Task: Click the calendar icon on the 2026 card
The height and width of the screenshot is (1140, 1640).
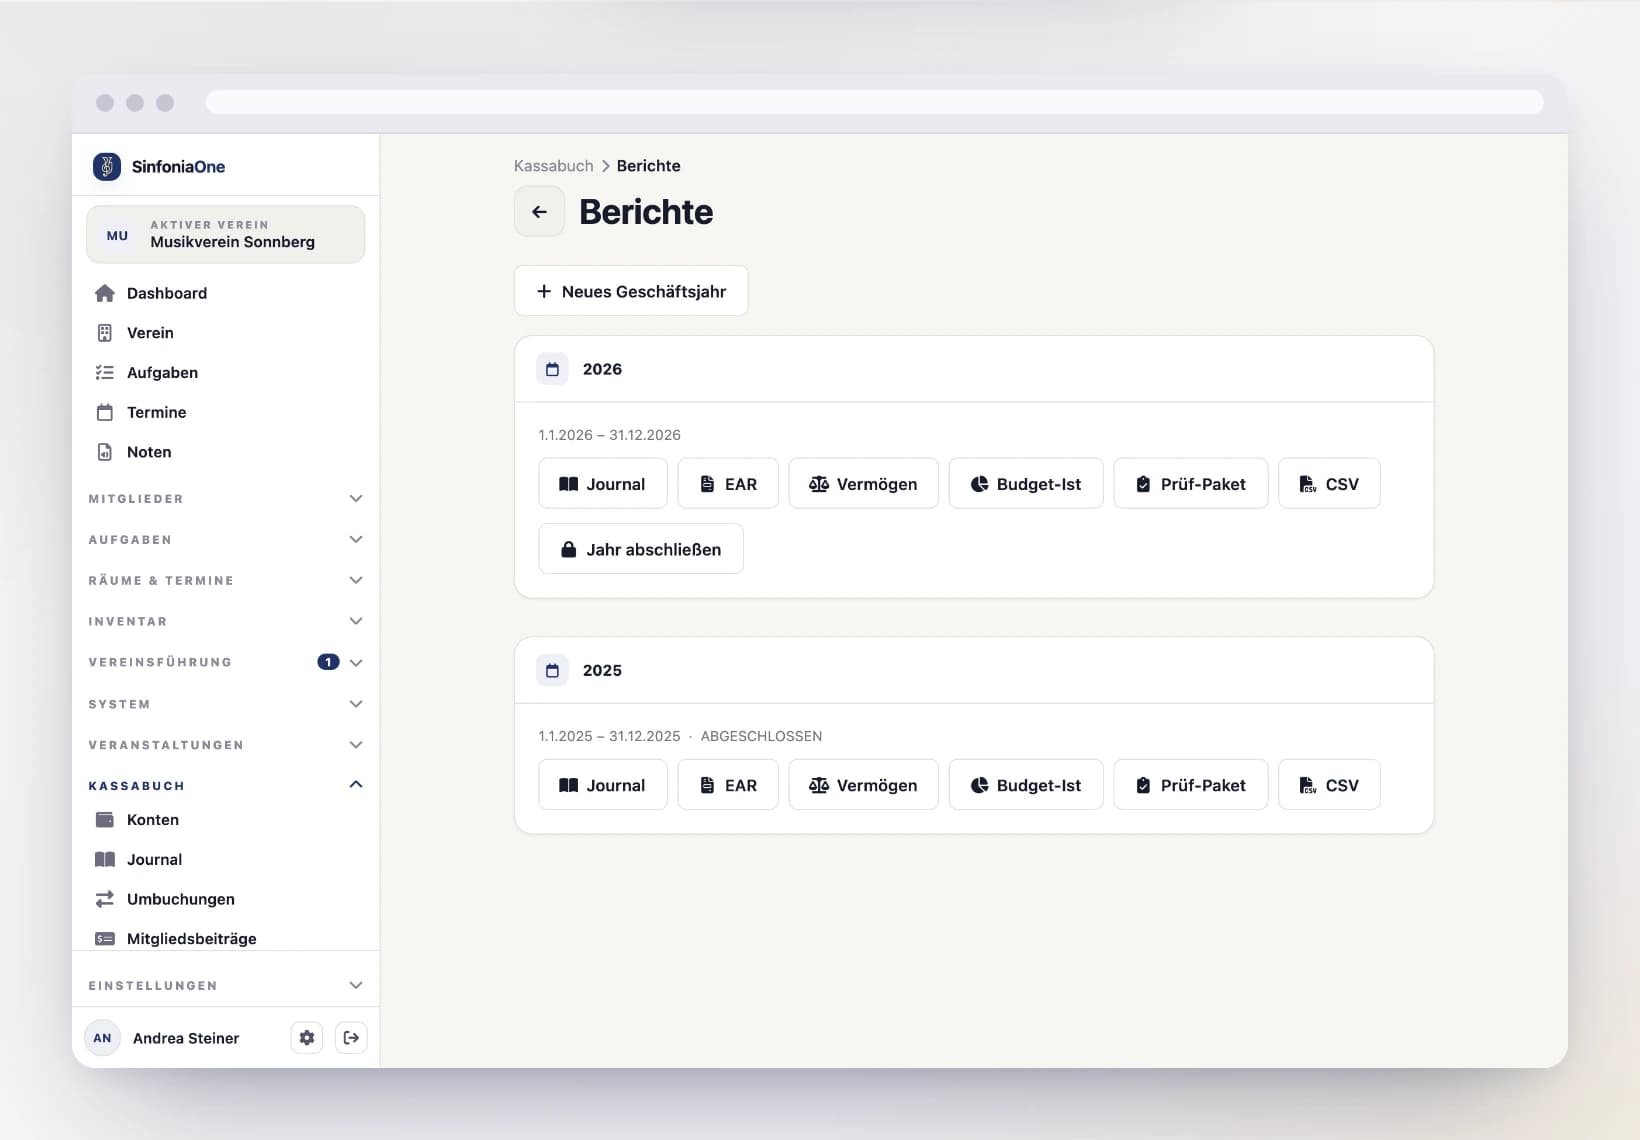Action: 552,369
